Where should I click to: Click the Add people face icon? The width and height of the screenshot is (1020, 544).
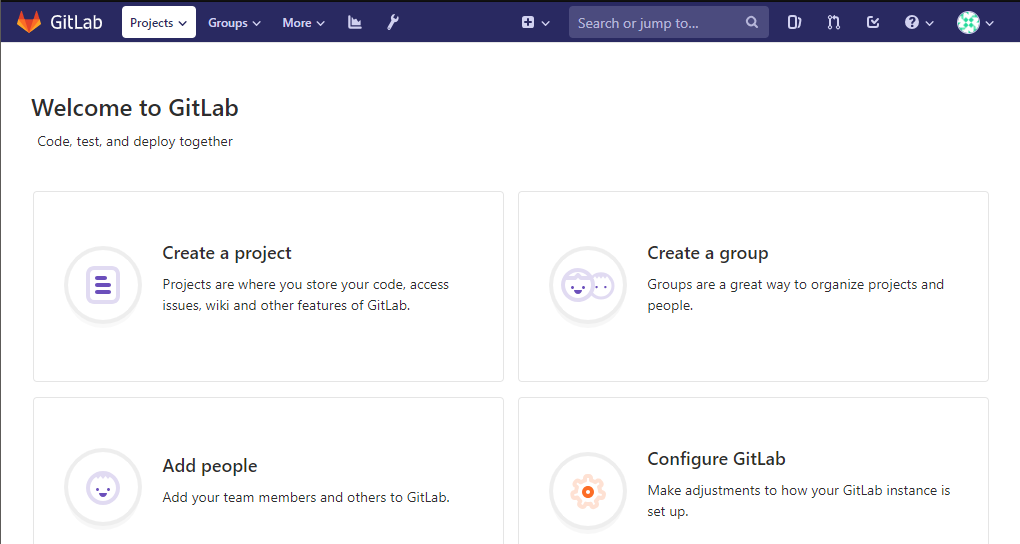(103, 488)
